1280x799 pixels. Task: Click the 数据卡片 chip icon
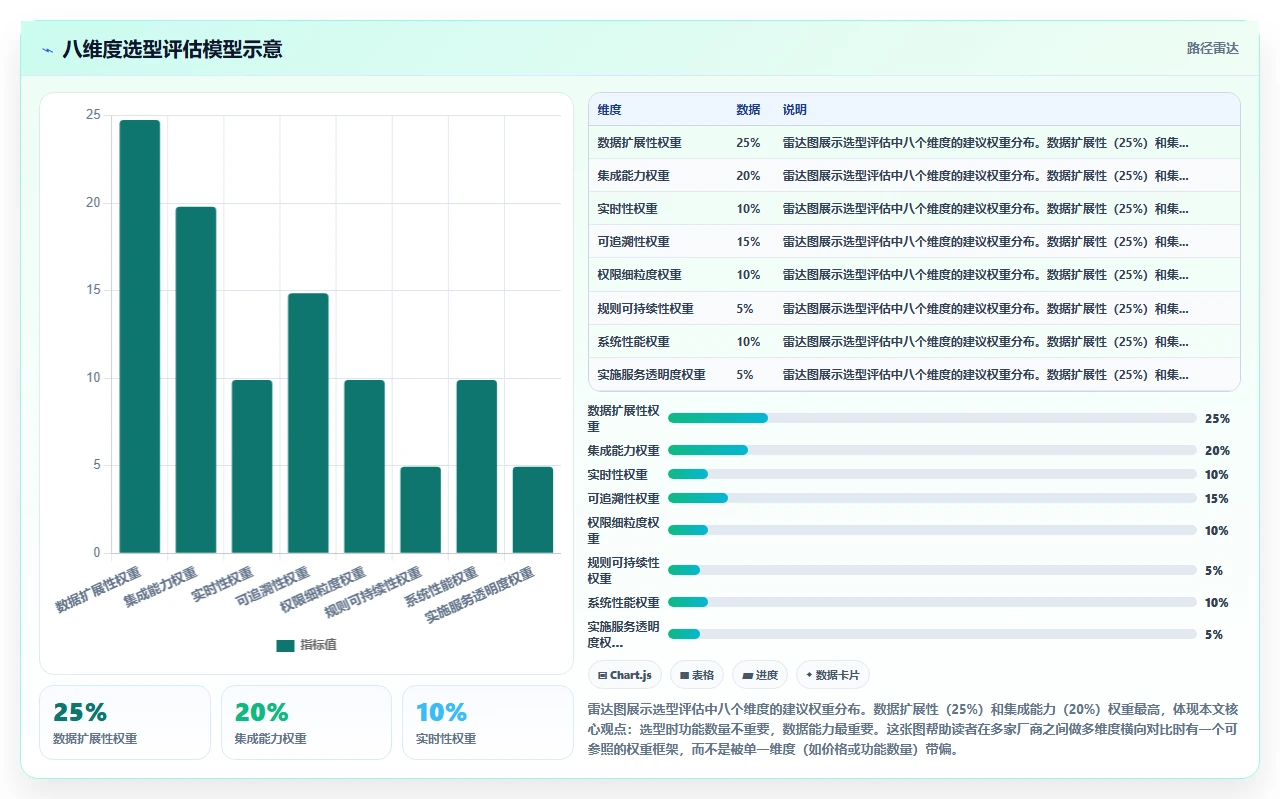809,676
